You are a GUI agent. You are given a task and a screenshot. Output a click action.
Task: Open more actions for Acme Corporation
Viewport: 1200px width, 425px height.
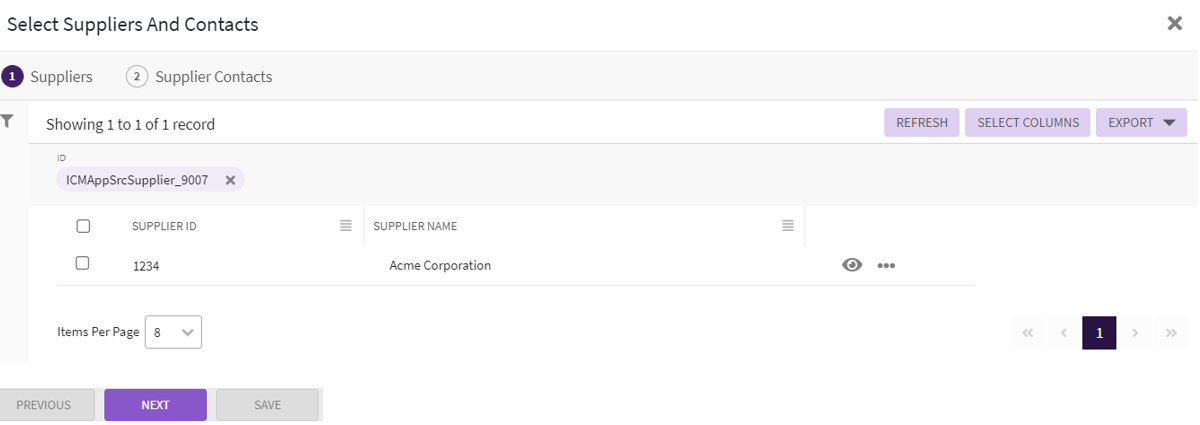tap(886, 266)
